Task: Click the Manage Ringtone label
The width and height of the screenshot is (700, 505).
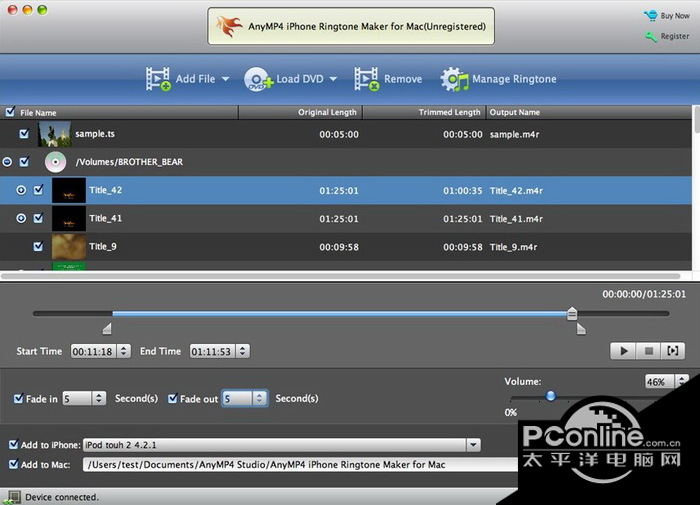Action: (514, 79)
